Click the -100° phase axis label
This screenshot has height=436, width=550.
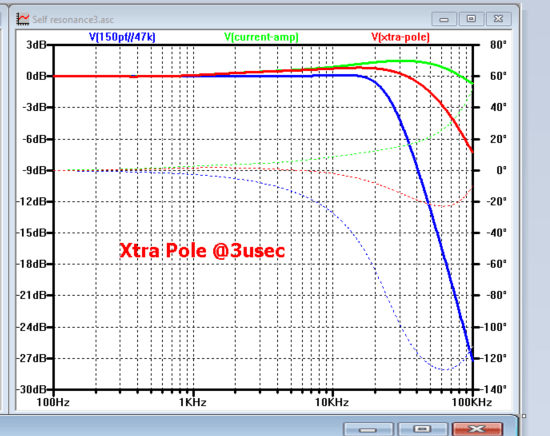pyautogui.click(x=494, y=327)
